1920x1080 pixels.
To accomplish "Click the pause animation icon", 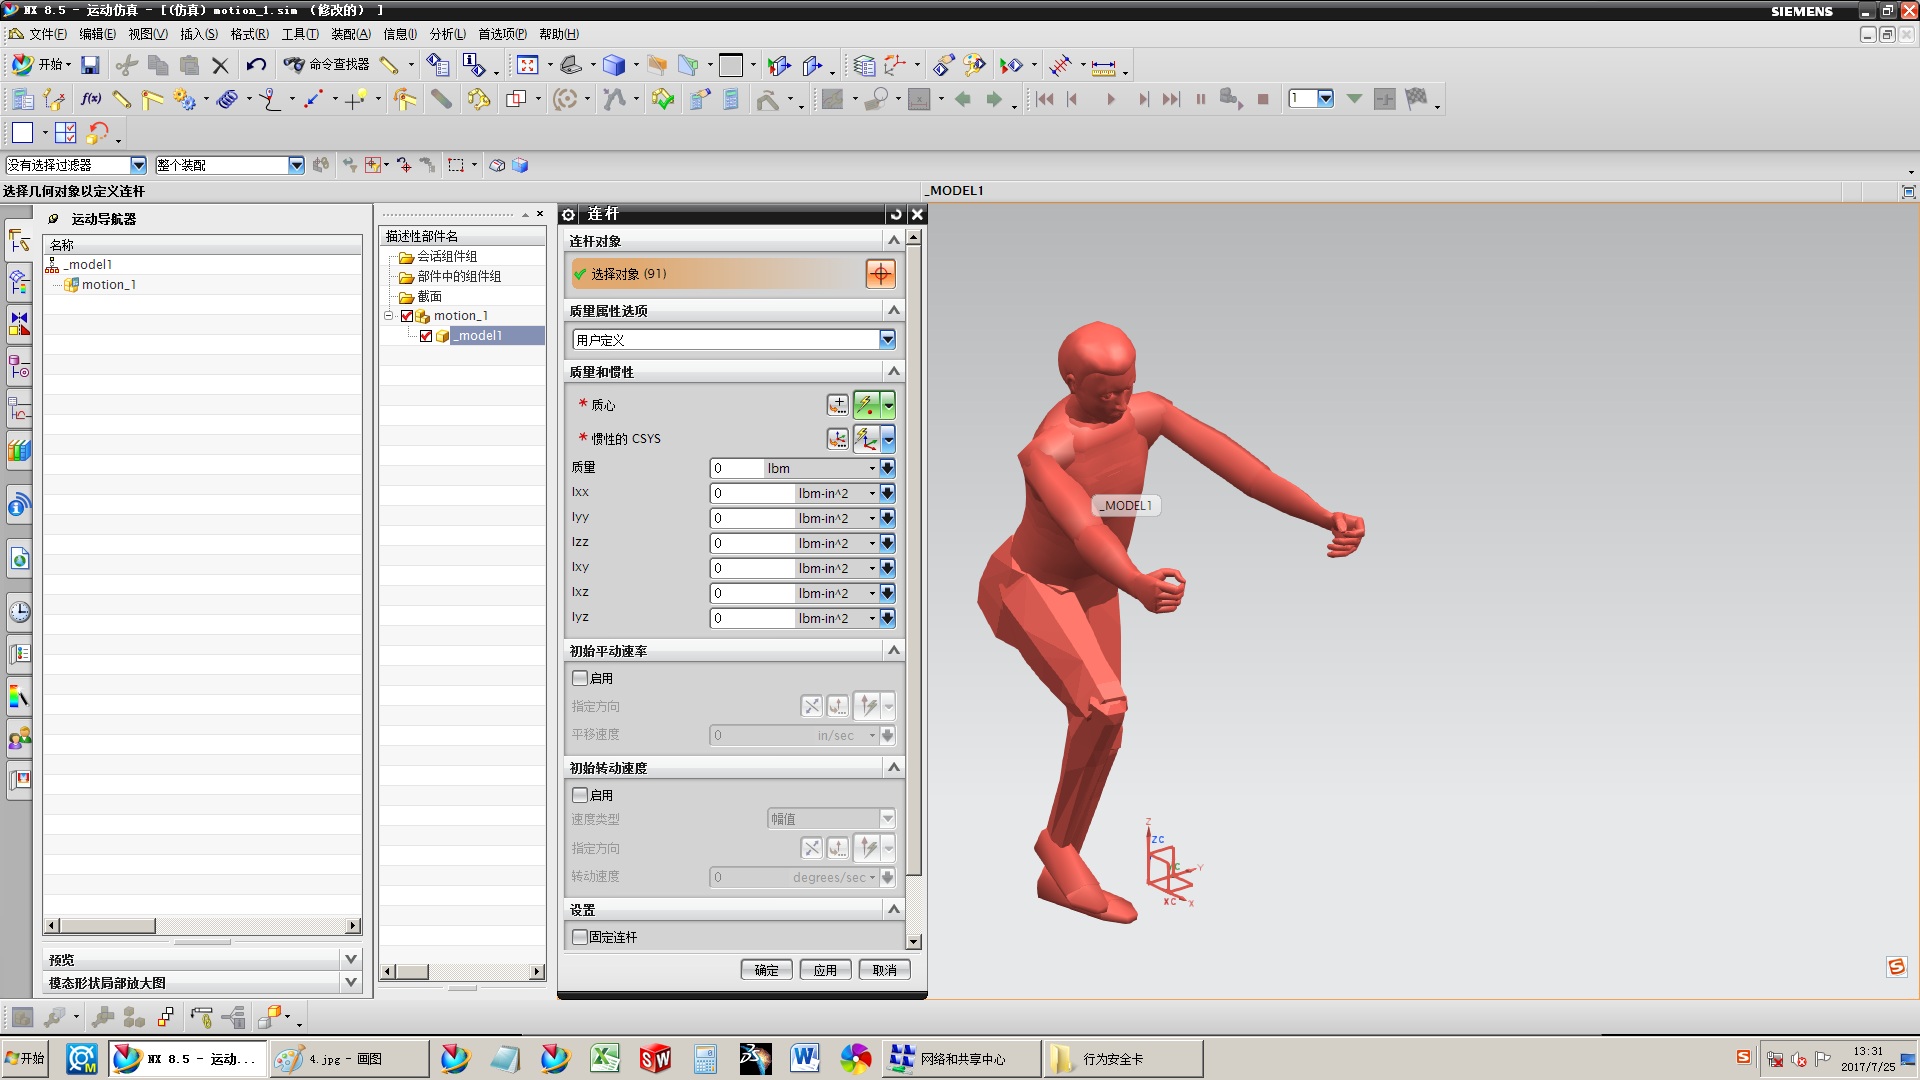I will pyautogui.click(x=1200, y=99).
